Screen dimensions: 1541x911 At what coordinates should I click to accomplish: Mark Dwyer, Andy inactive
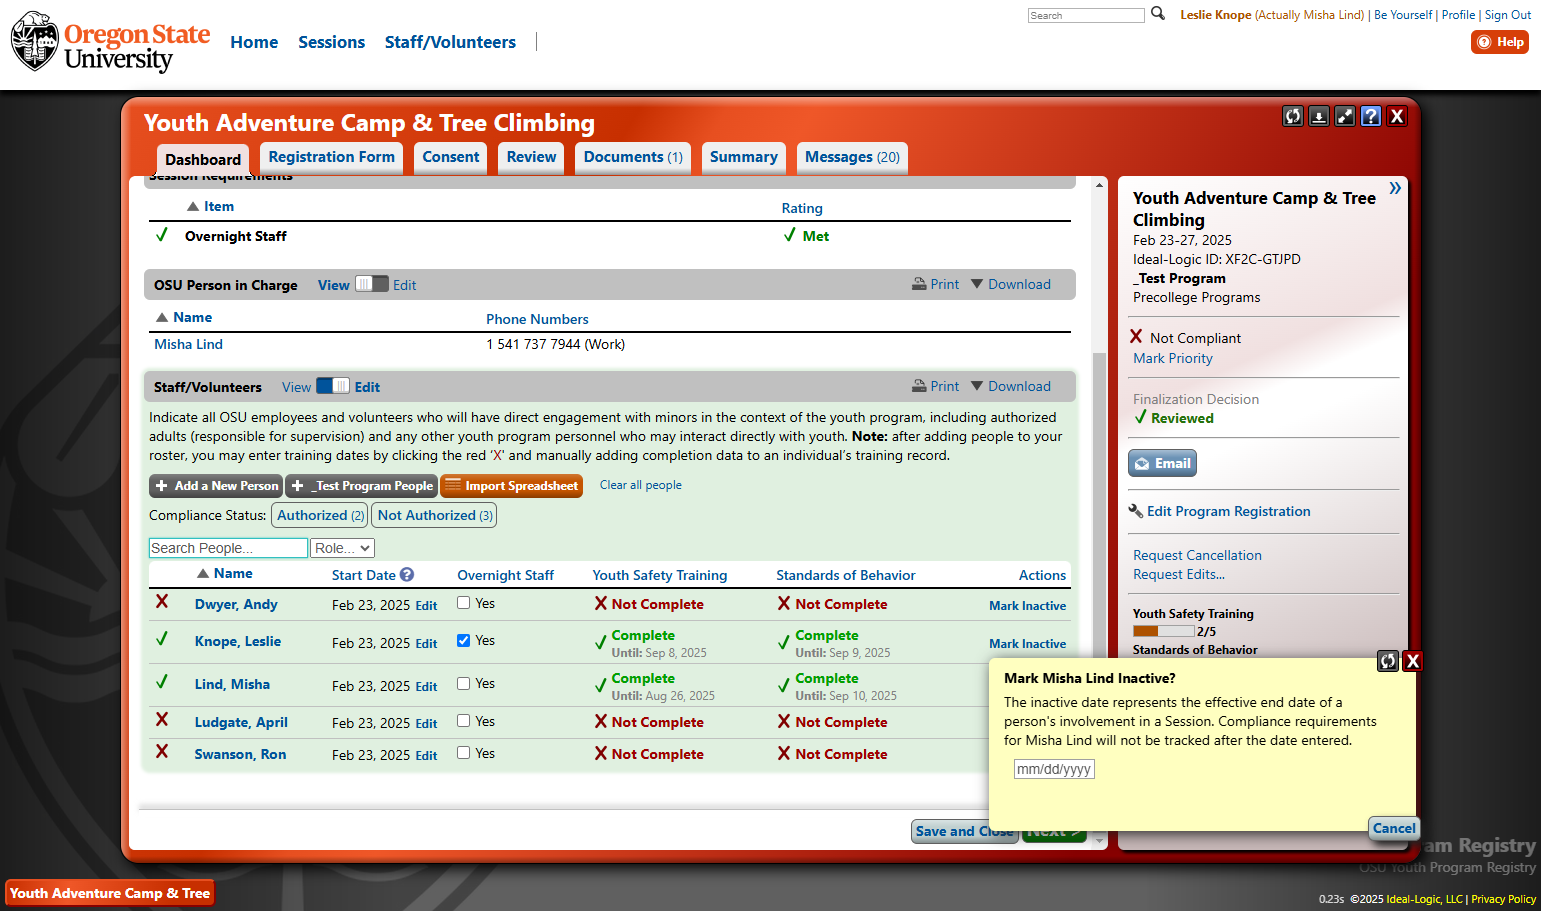pyautogui.click(x=1027, y=606)
